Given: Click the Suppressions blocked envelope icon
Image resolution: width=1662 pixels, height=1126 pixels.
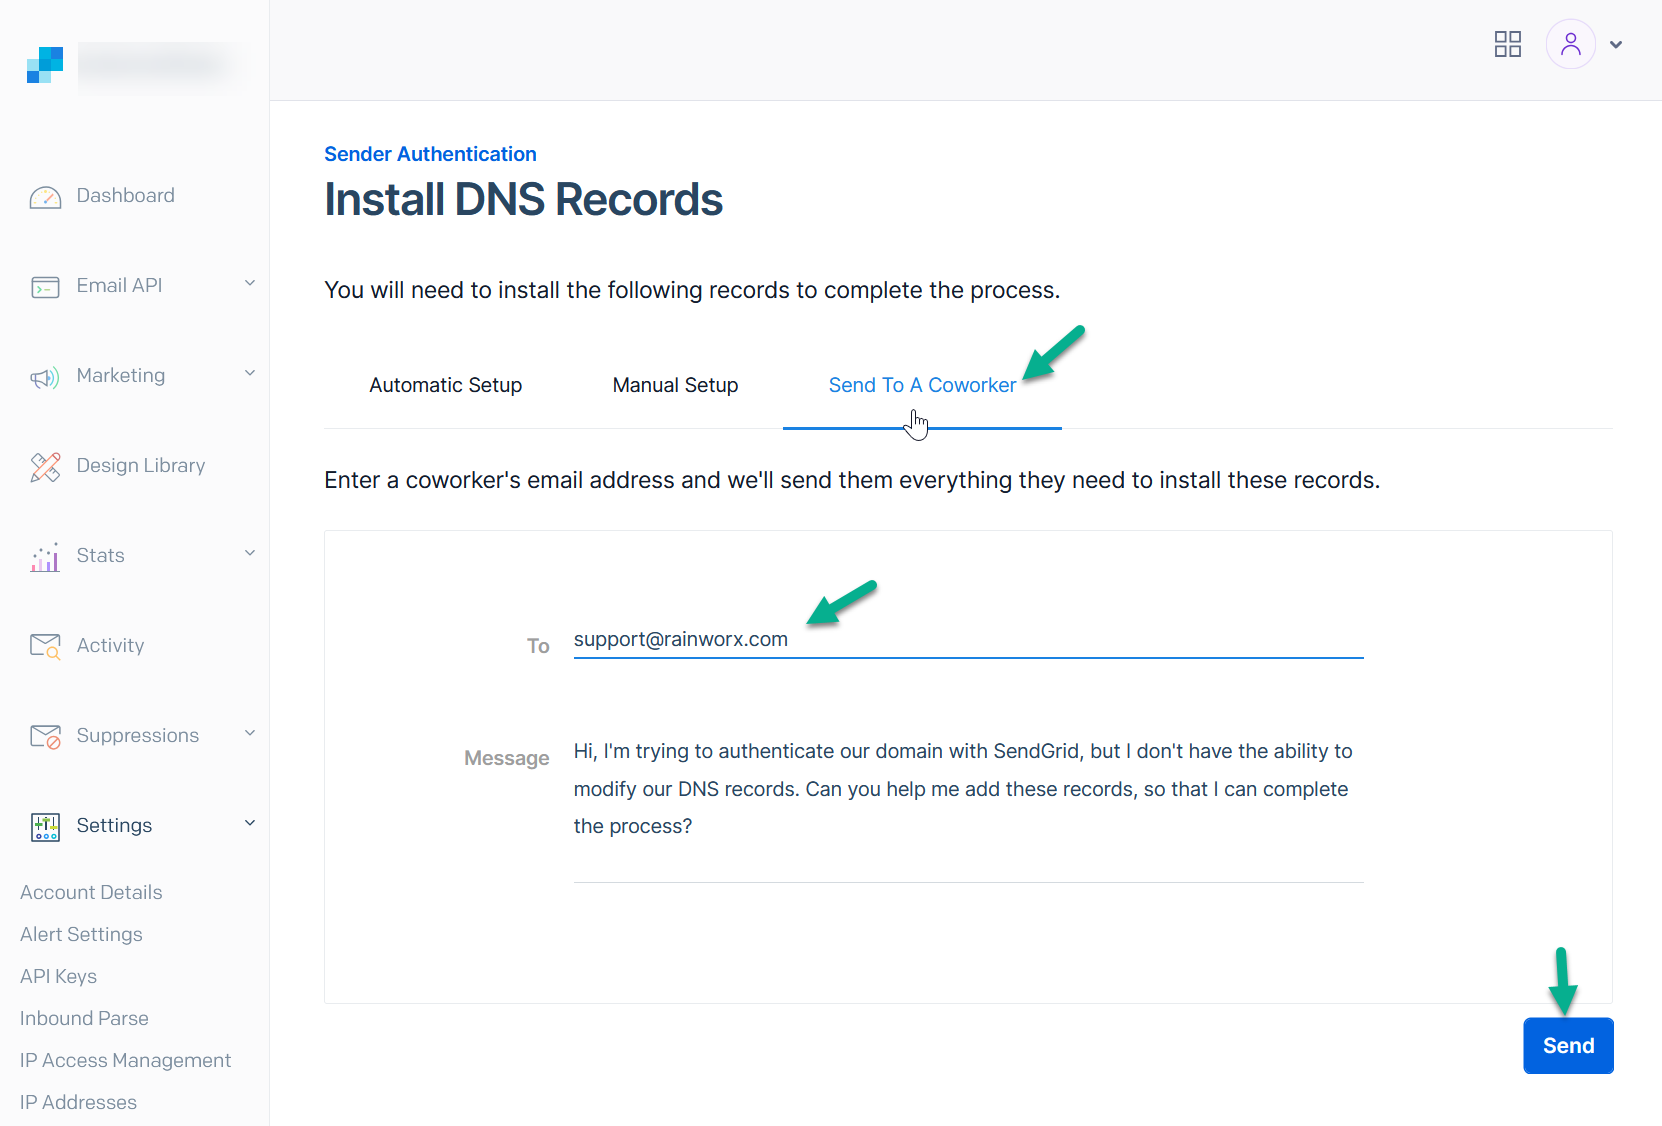Looking at the screenshot, I should point(45,737).
